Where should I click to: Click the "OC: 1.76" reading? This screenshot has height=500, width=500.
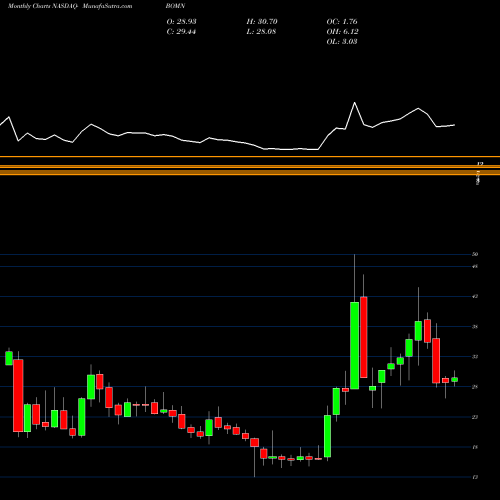(x=342, y=22)
